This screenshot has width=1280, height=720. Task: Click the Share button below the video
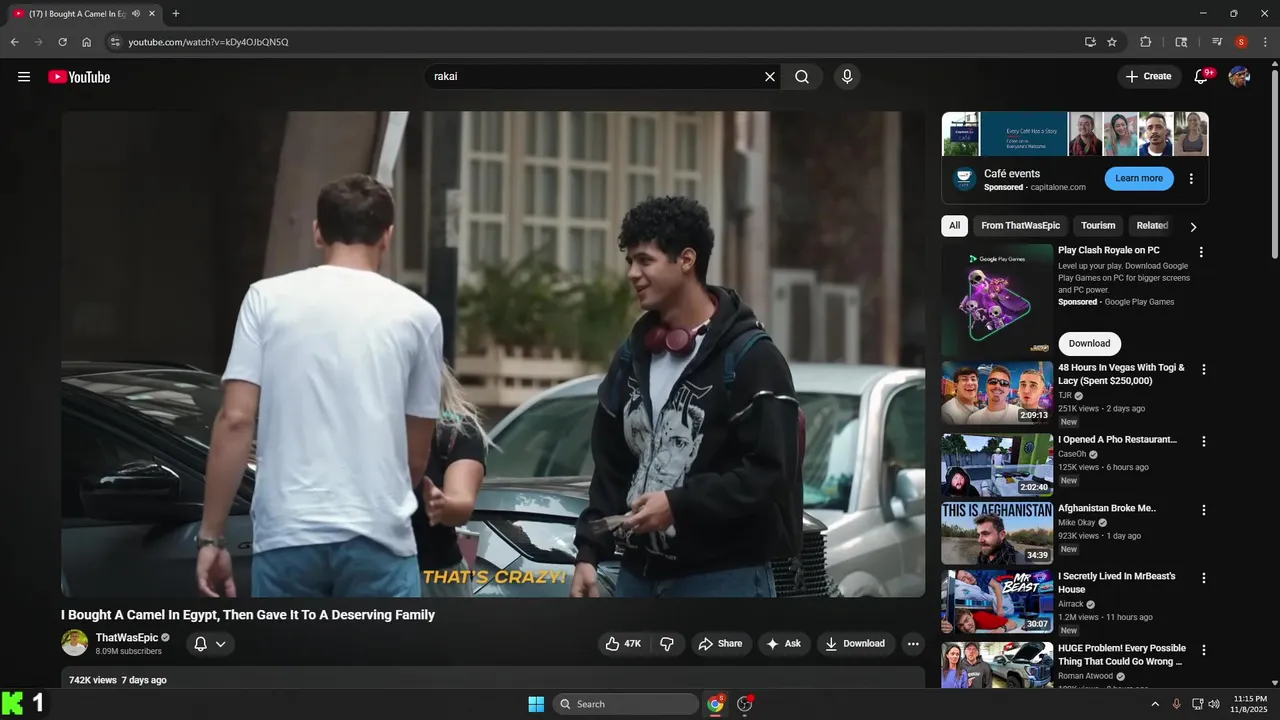point(720,644)
